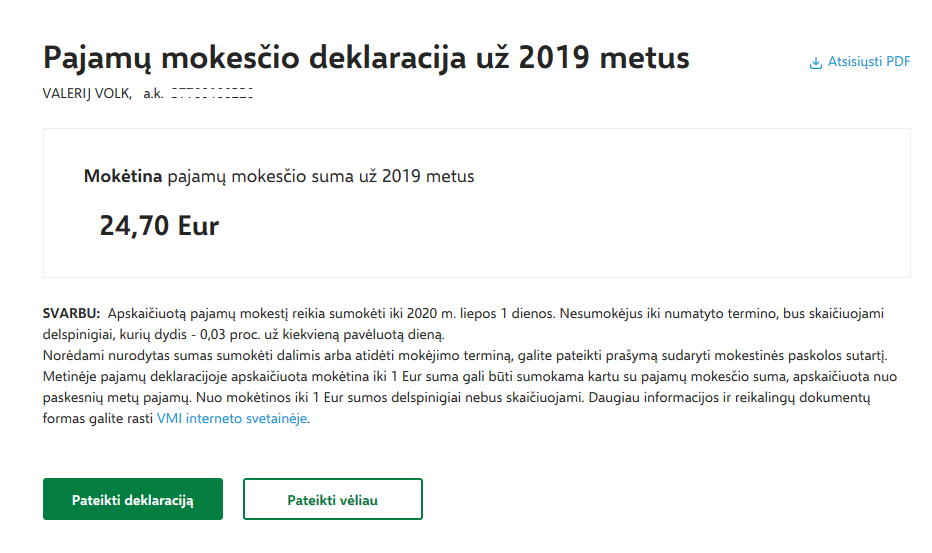Click the a.k. label next to the name

153,93
